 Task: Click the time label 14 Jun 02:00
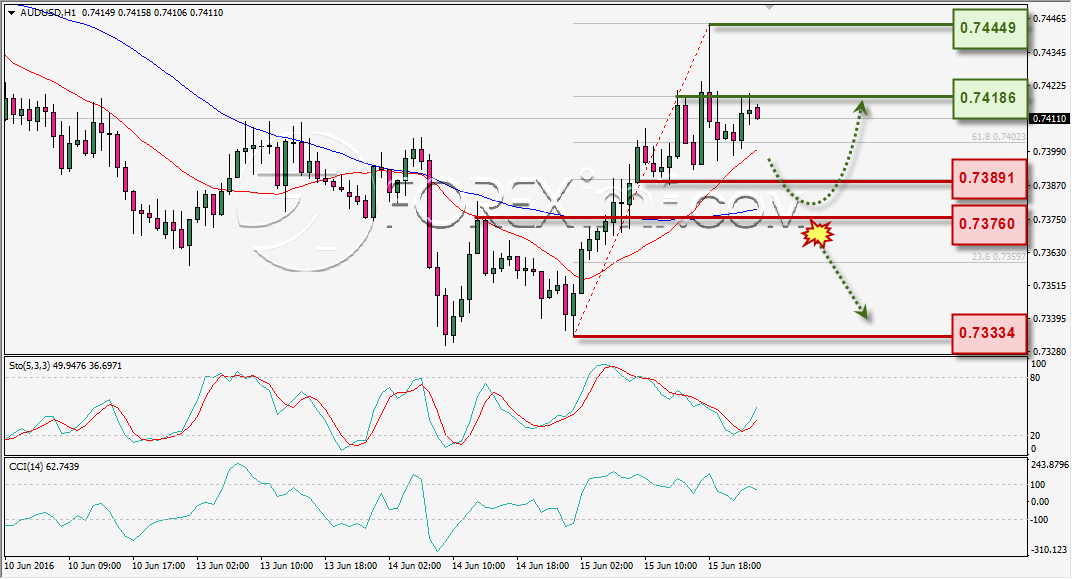[x=414, y=566]
